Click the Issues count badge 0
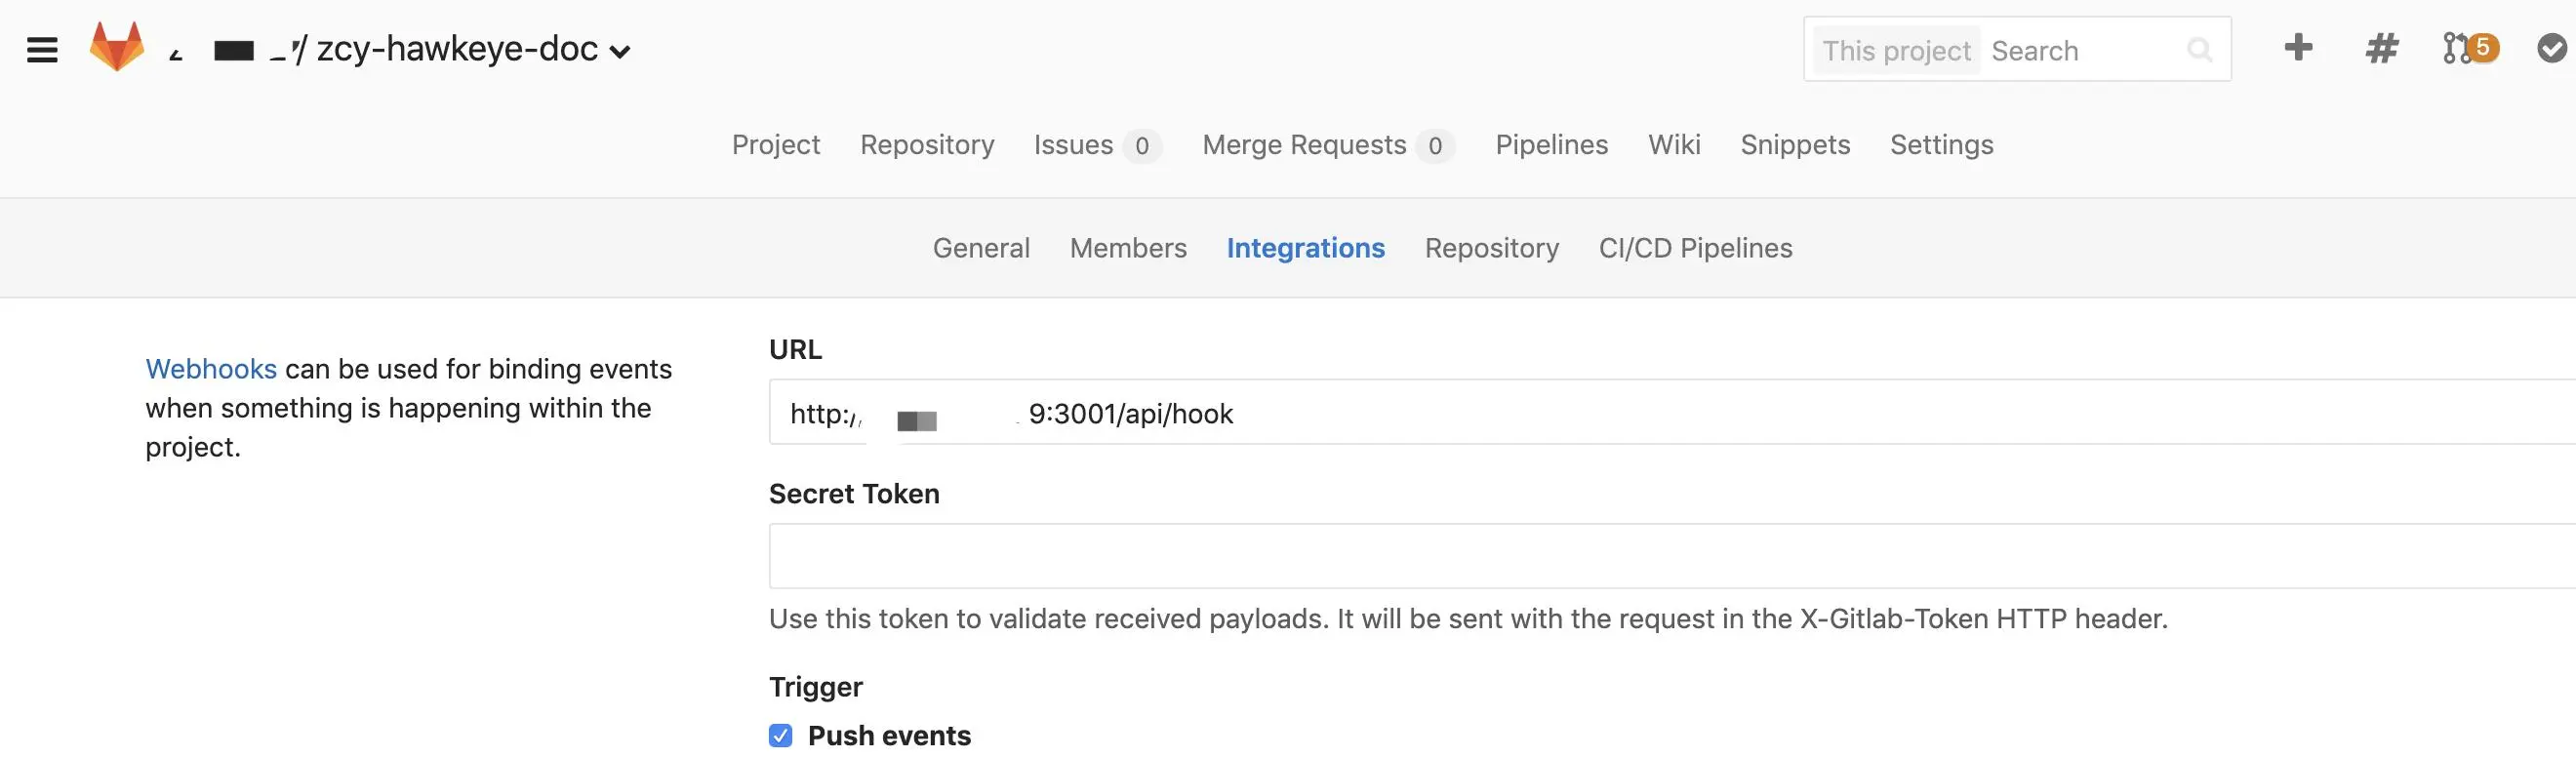Screen dimensions: 2576x757 1141,146
